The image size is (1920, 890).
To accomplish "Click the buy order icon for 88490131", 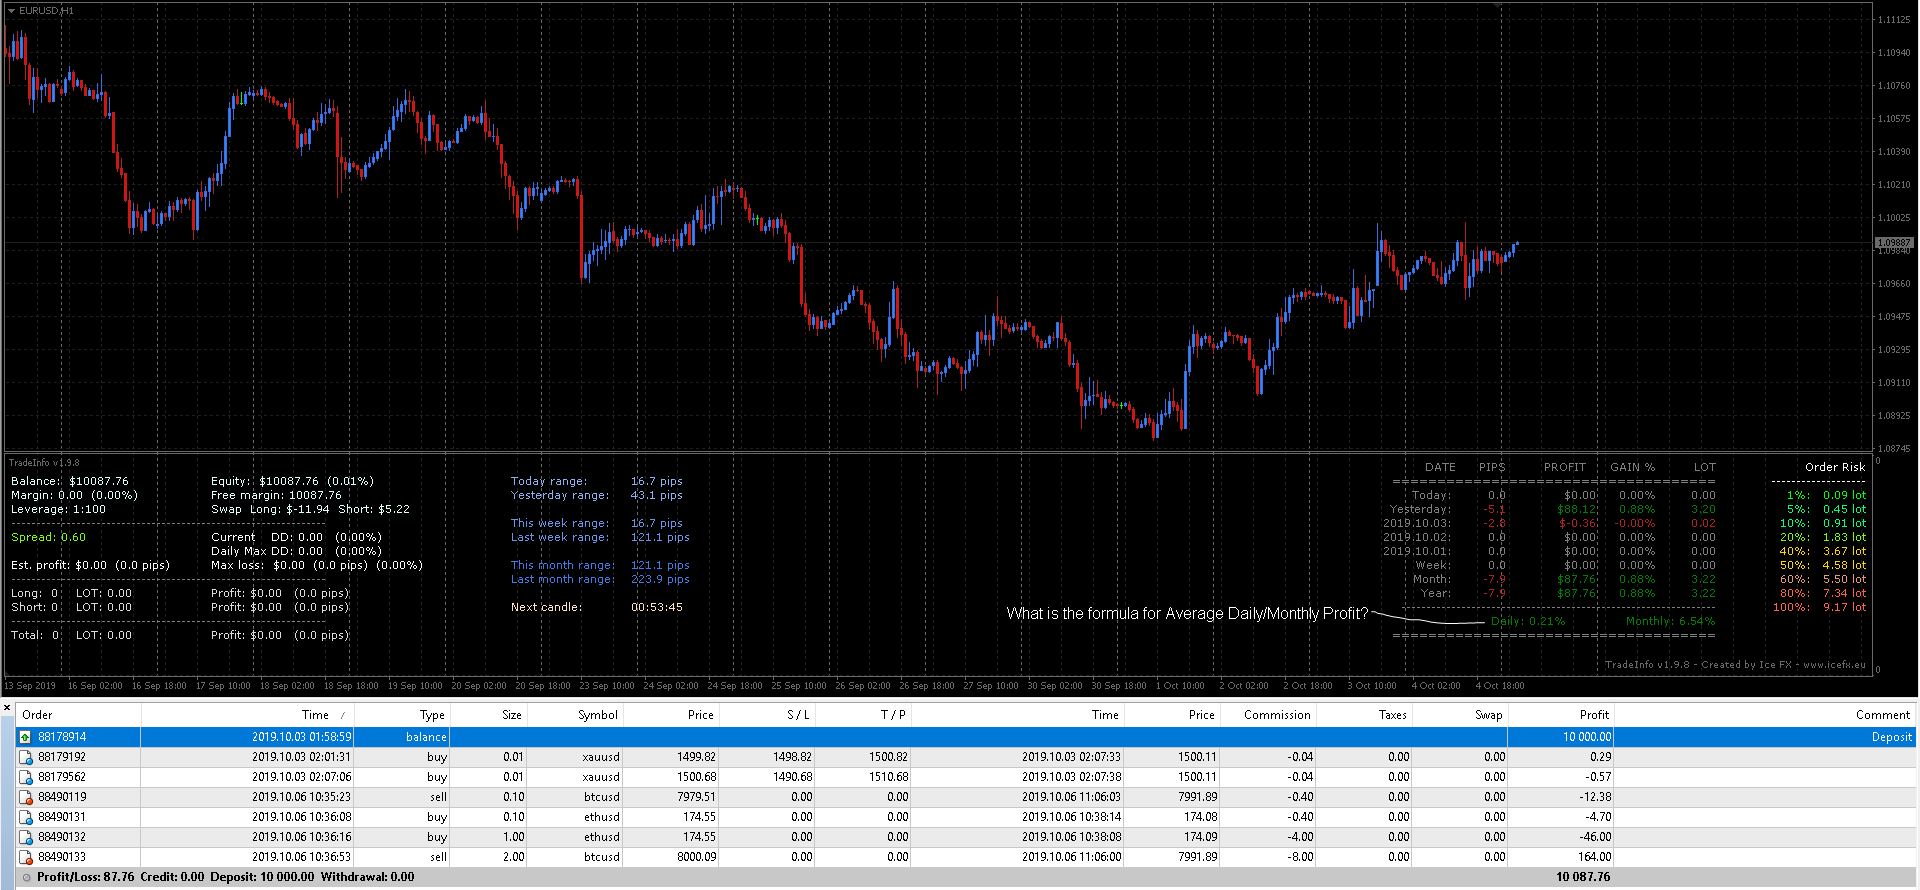I will (x=26, y=817).
